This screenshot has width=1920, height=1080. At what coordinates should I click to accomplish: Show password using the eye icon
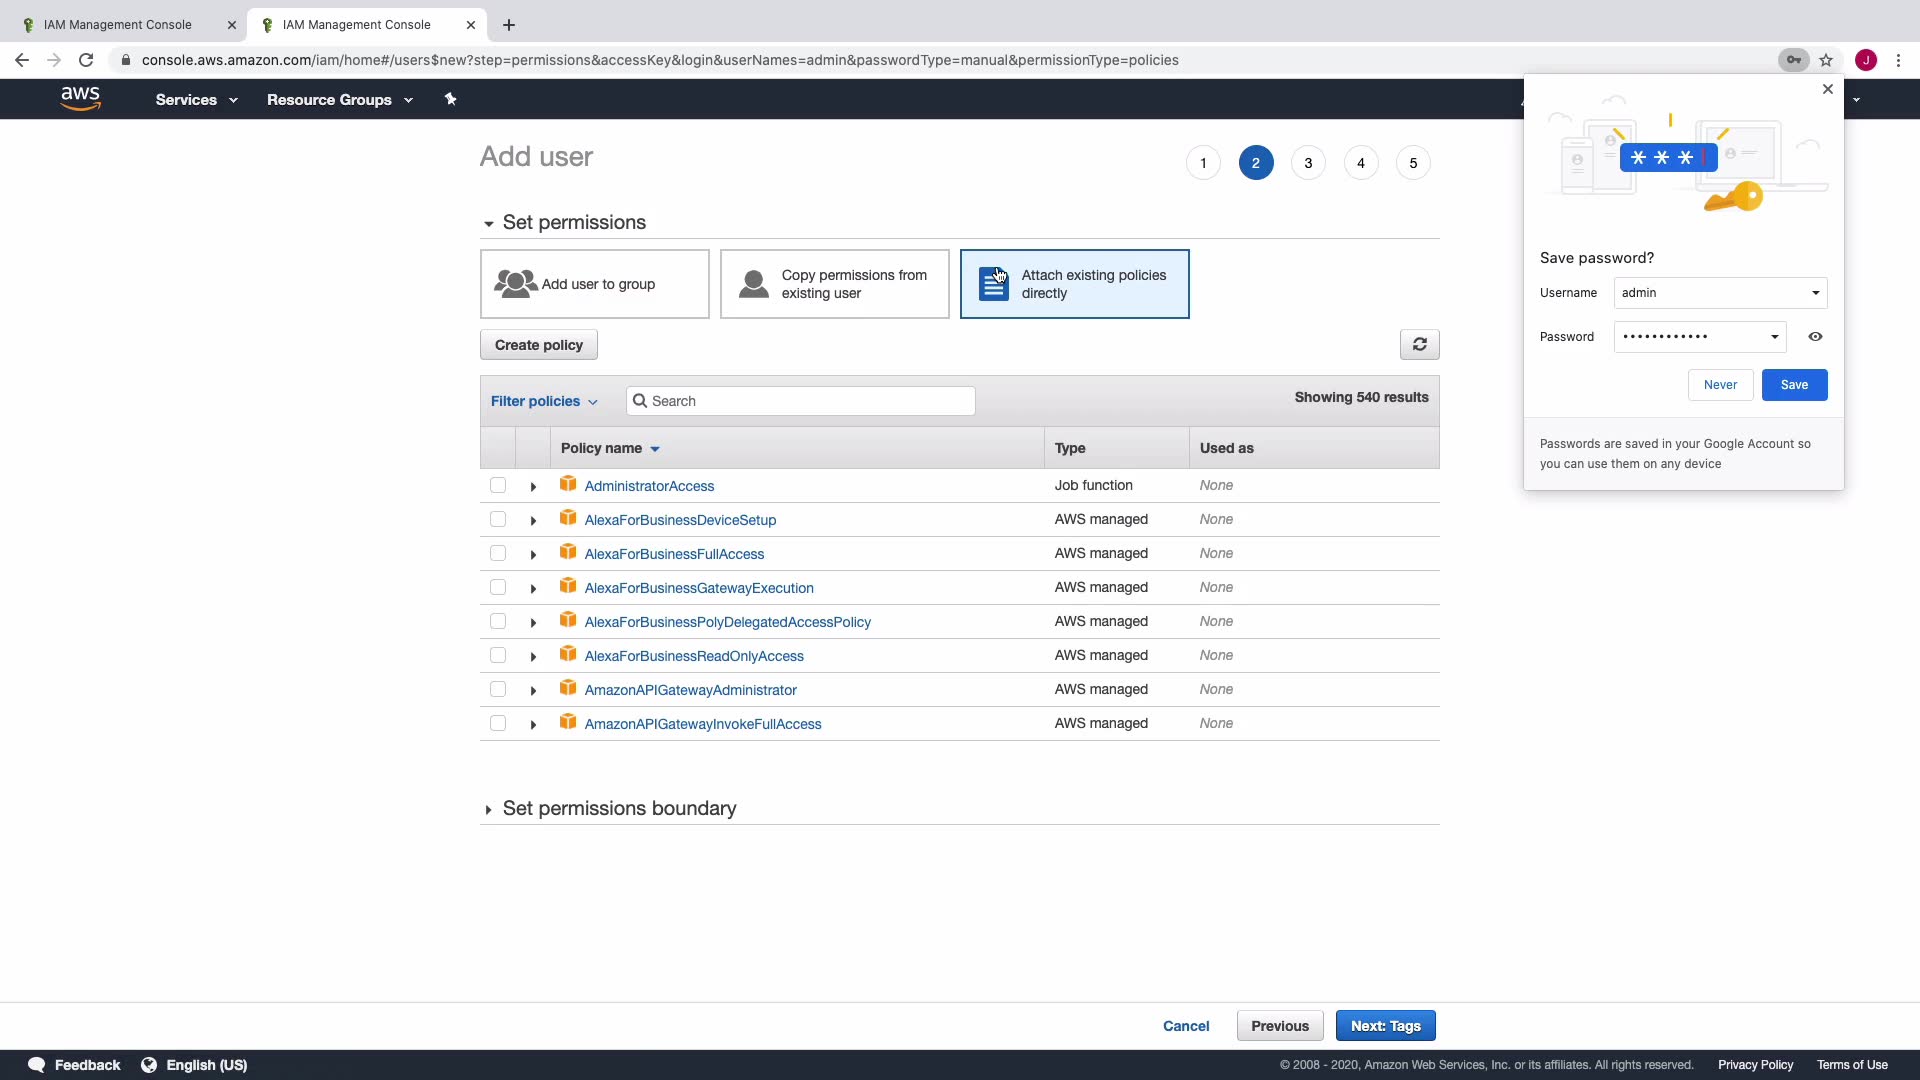click(x=1815, y=337)
